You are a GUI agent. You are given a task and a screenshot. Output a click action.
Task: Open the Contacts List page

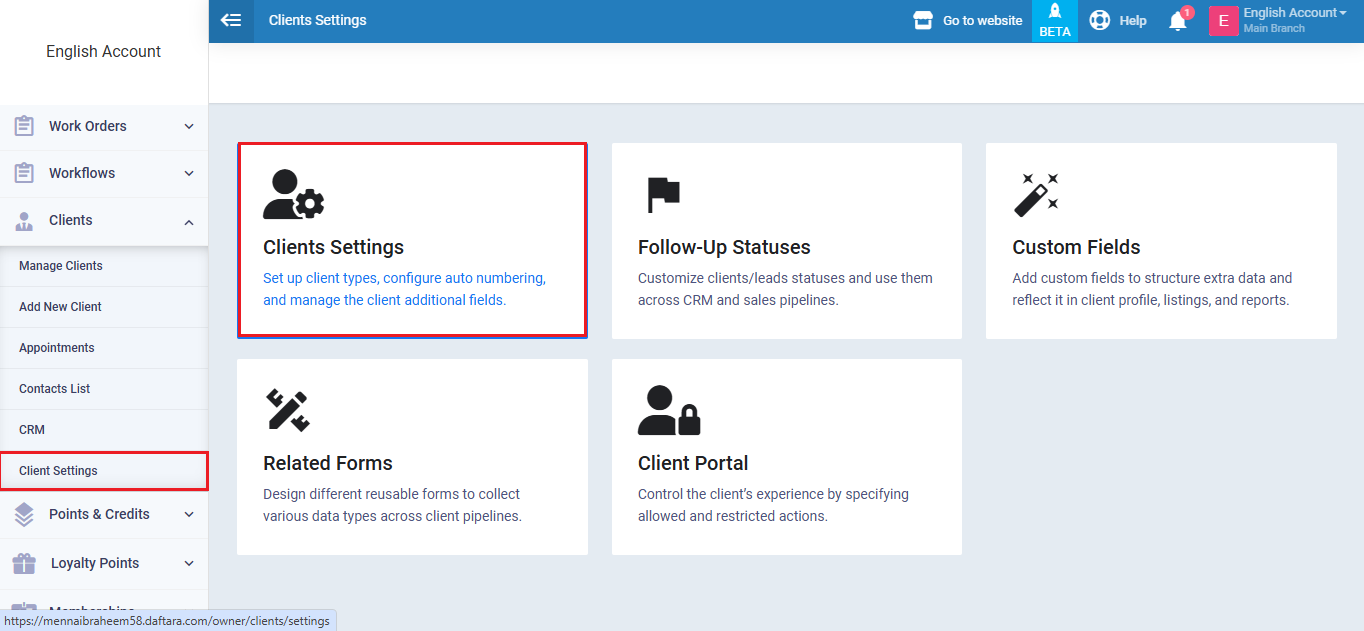55,389
